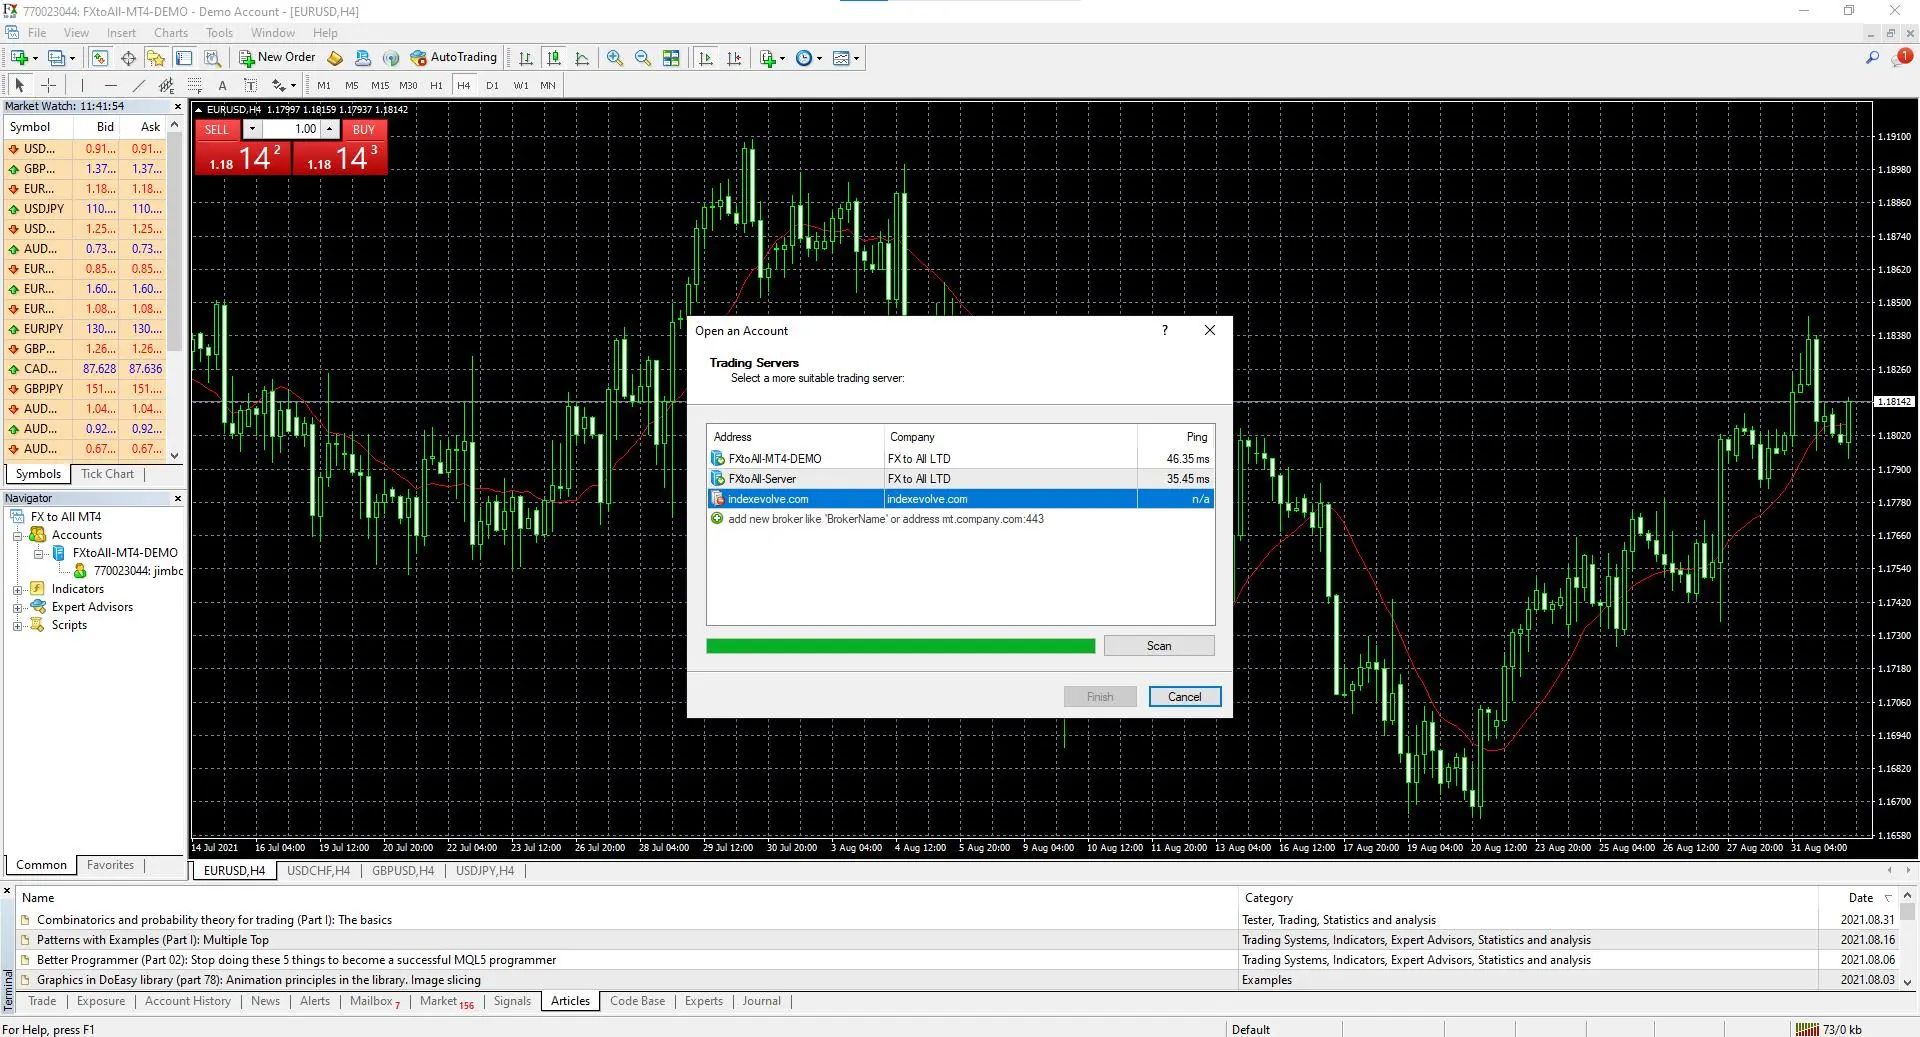Select the equidistant channel tool
Viewport: 1920px width, 1037px height.
coord(167,86)
